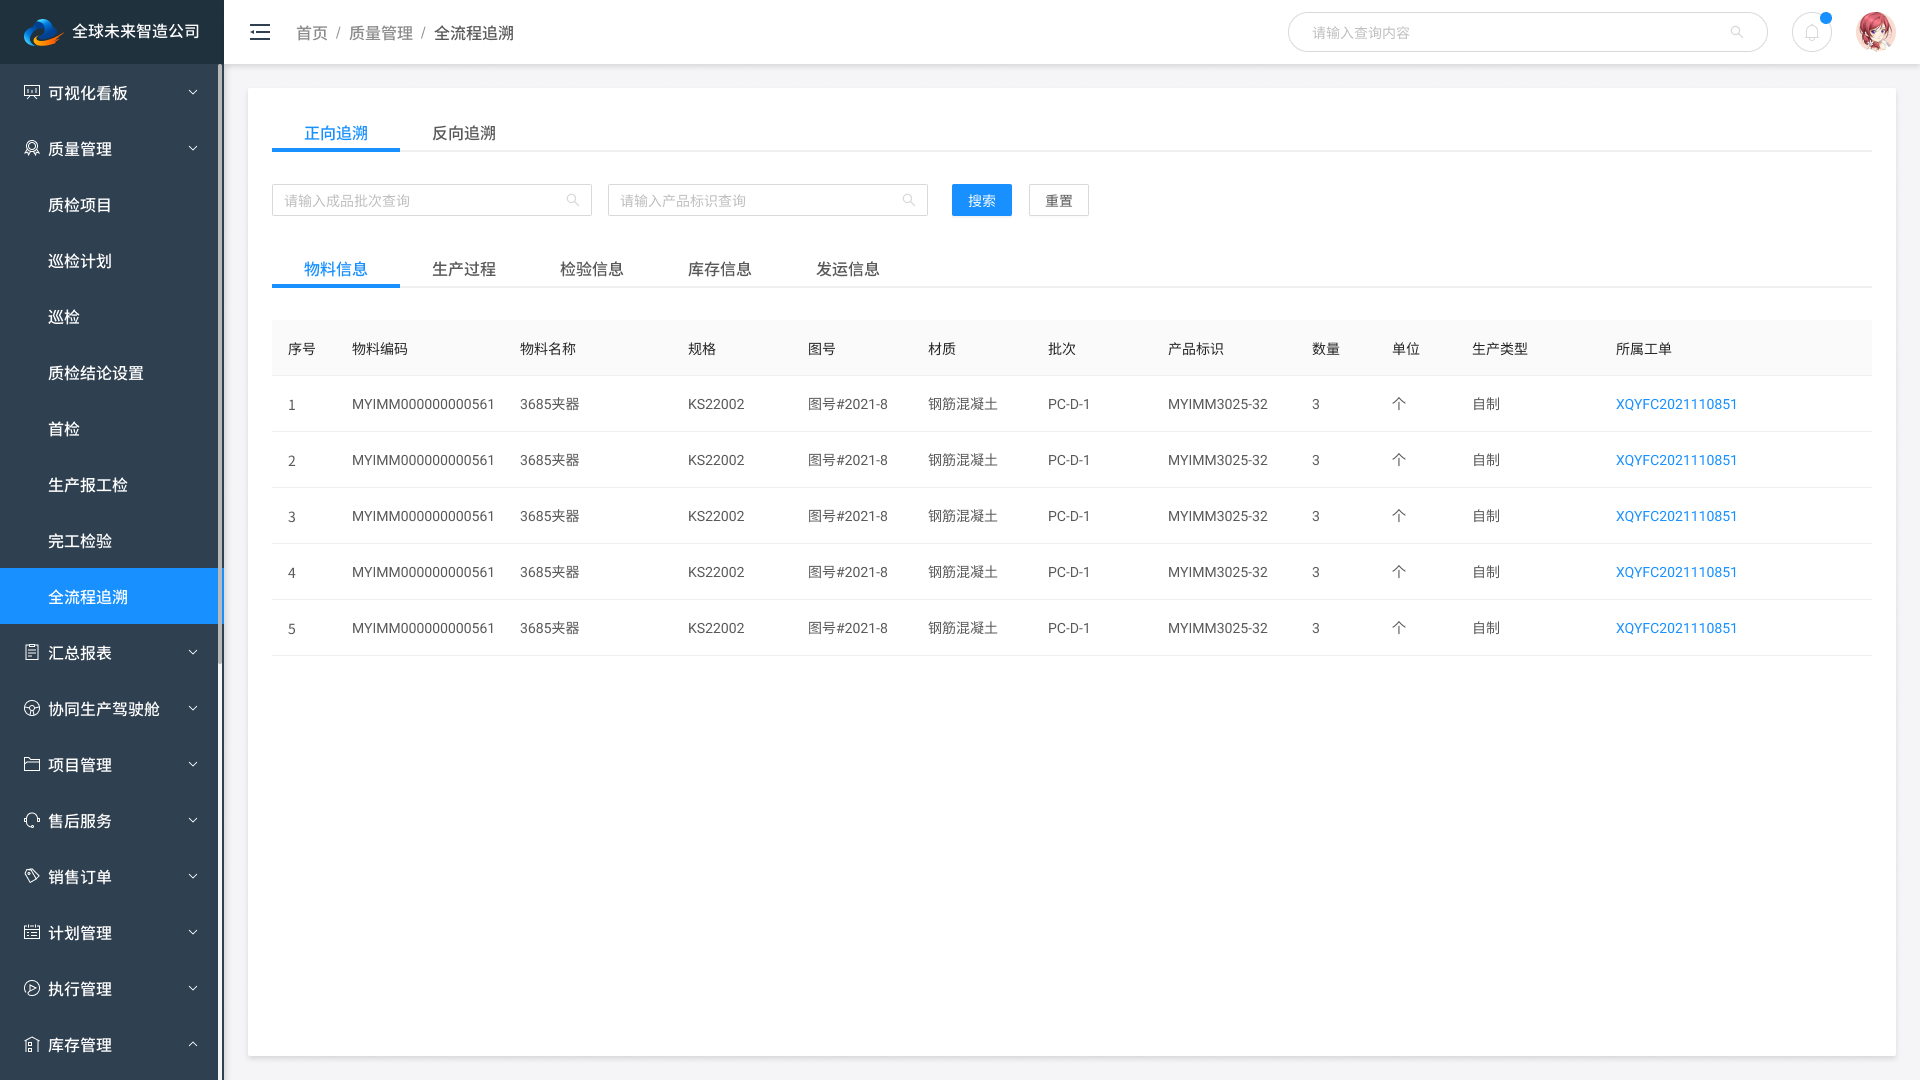The width and height of the screenshot is (1920, 1080).
Task: Click the 销售订单 tag icon
Action: coord(32,876)
